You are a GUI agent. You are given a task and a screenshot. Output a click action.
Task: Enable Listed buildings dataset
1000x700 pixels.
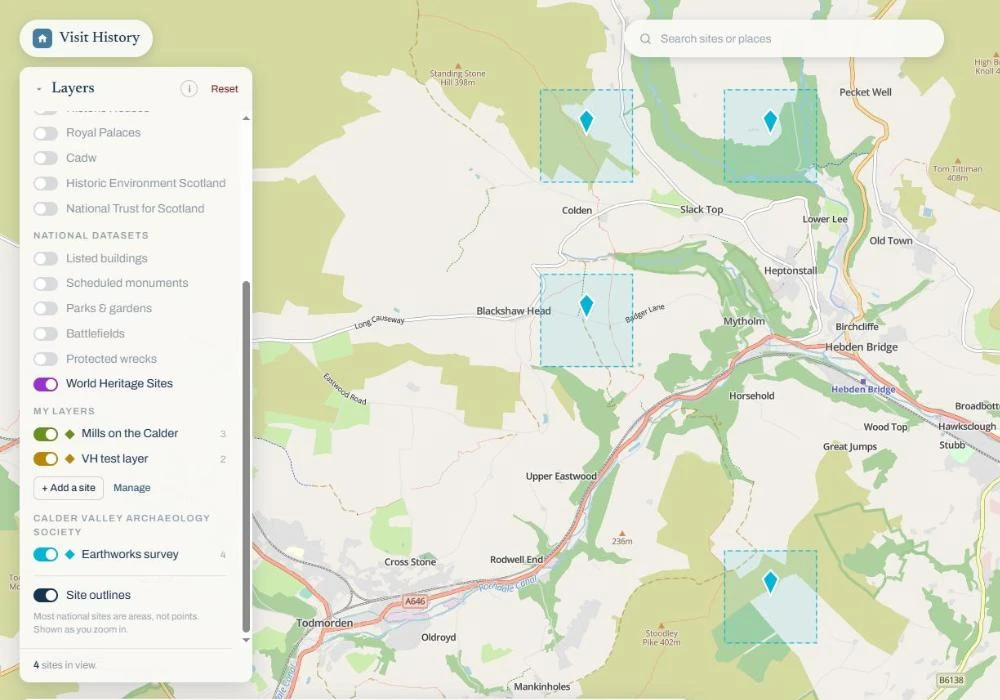point(45,258)
